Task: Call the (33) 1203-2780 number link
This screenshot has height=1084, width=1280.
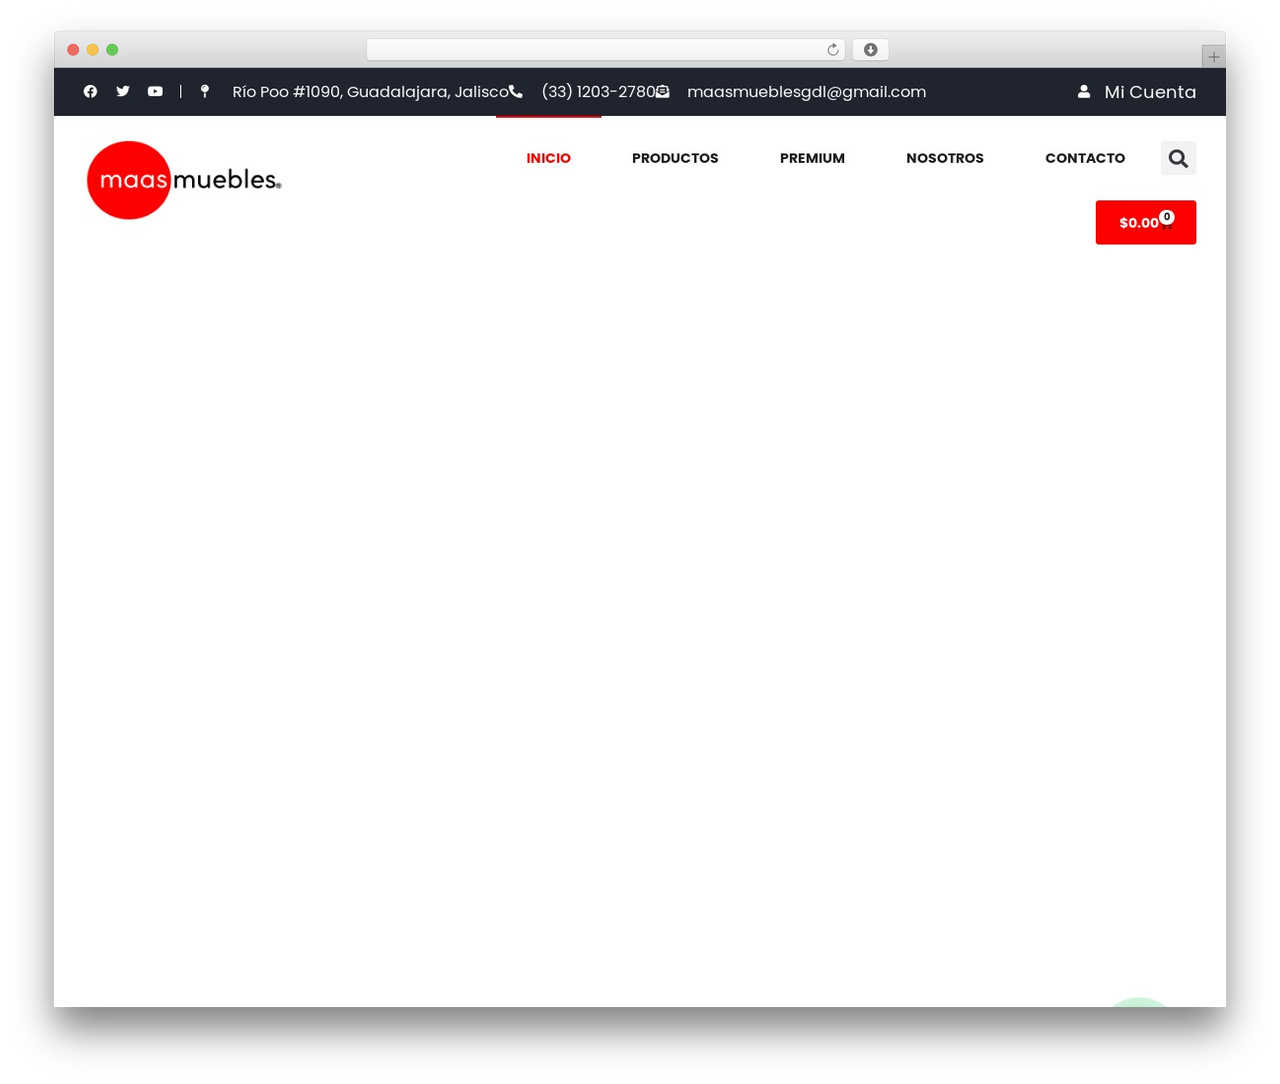Action: 598,92
